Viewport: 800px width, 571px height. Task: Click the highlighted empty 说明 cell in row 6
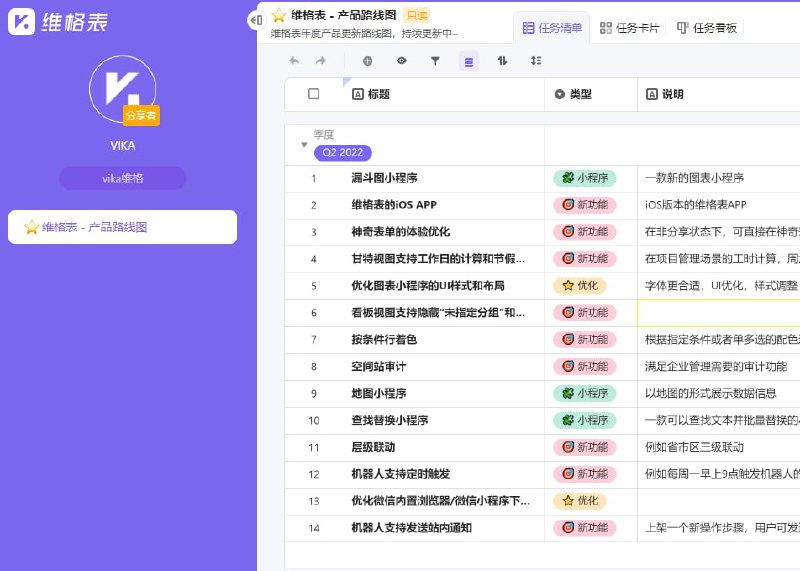(x=719, y=313)
